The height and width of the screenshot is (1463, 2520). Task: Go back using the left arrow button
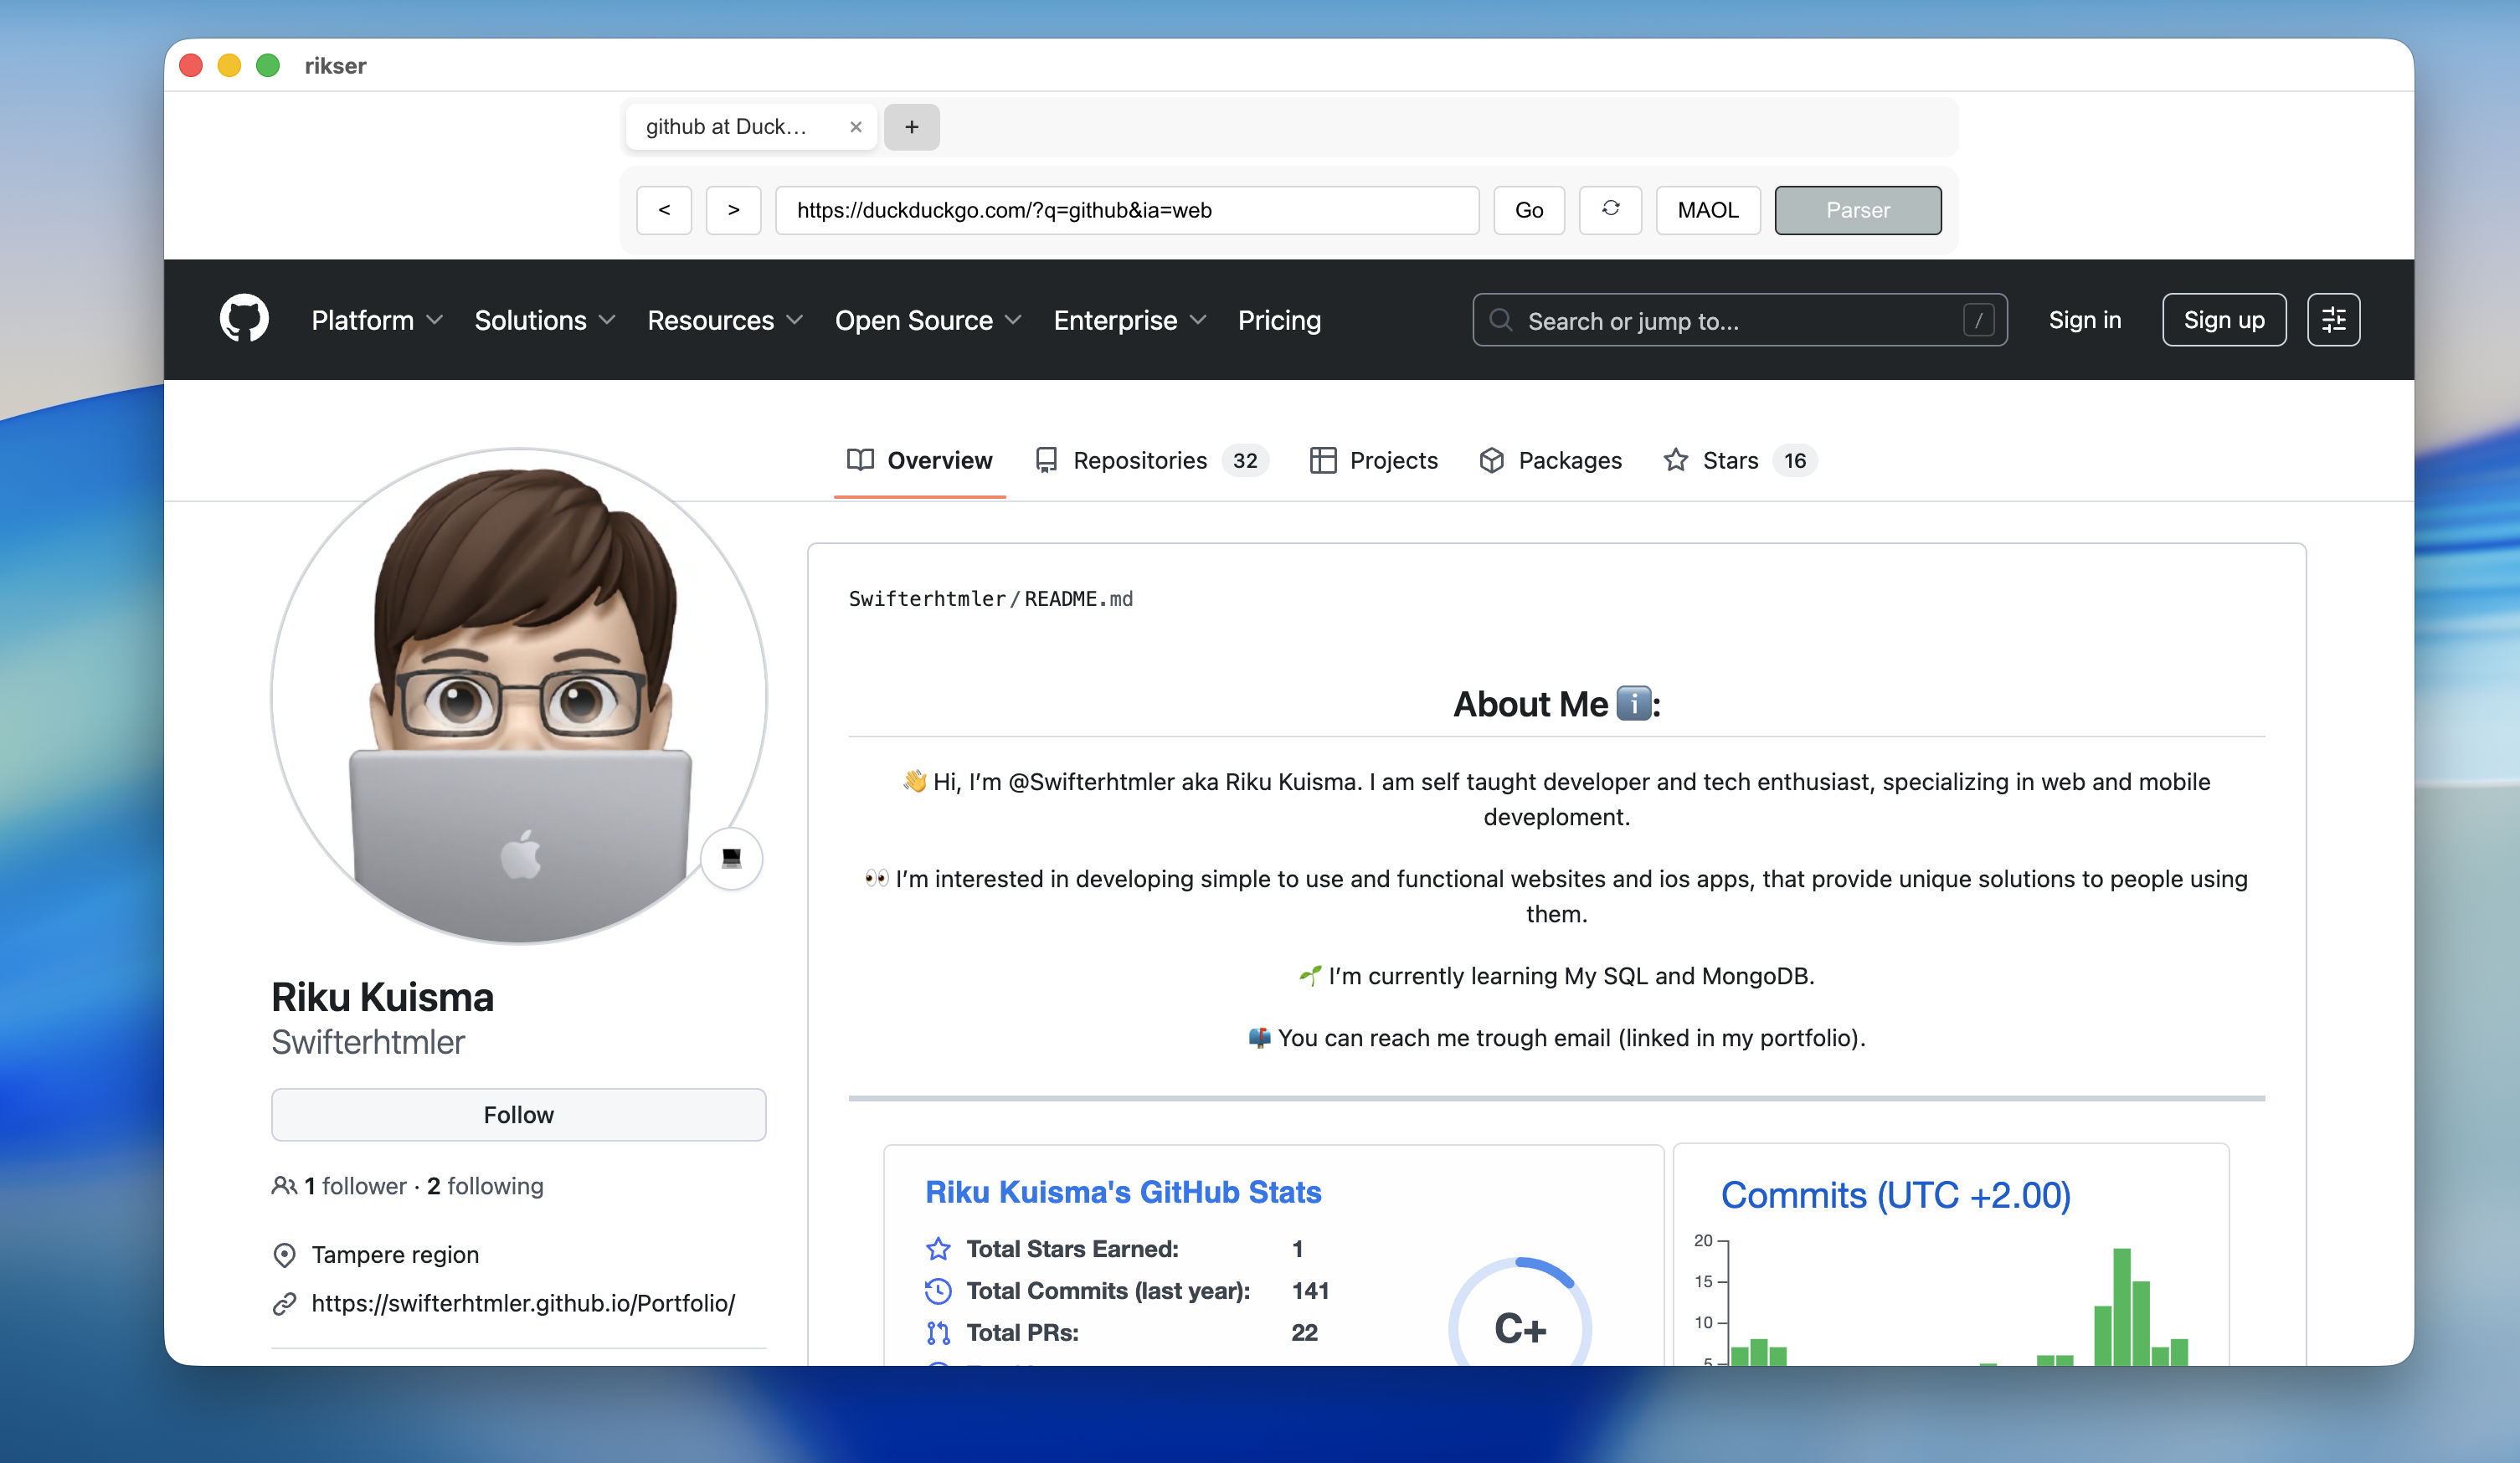[664, 209]
